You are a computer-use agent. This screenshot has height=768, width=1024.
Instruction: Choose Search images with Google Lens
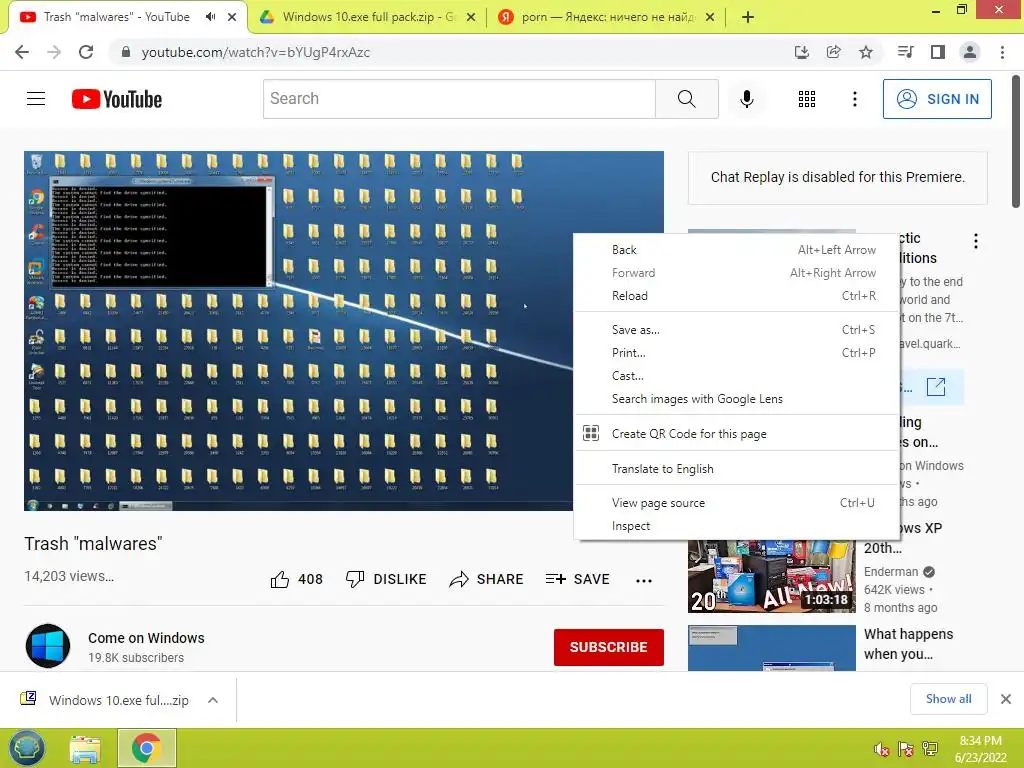(737, 399)
